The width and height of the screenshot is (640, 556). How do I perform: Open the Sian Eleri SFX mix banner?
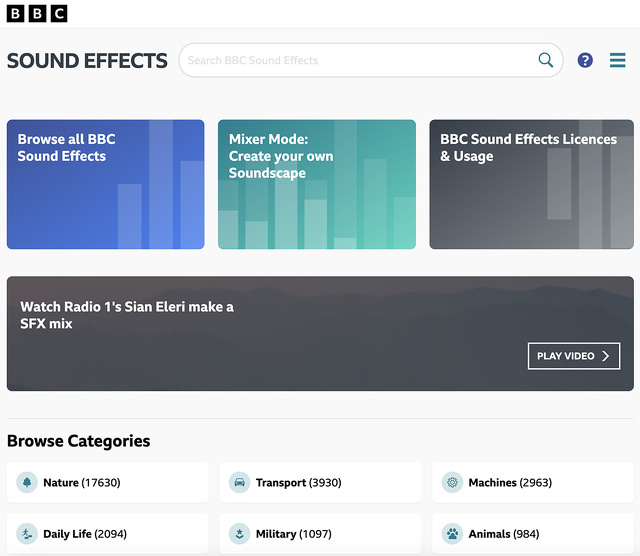pyautogui.click(x=320, y=333)
